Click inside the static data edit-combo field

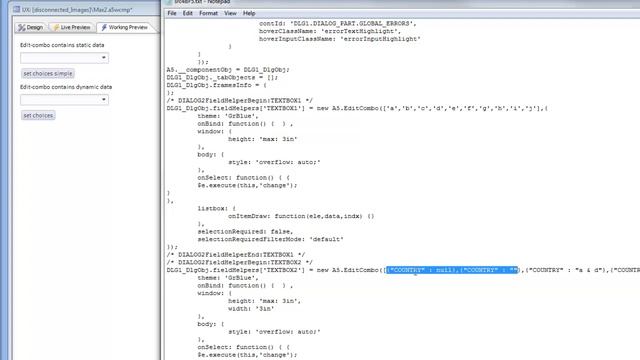[x=60, y=58]
